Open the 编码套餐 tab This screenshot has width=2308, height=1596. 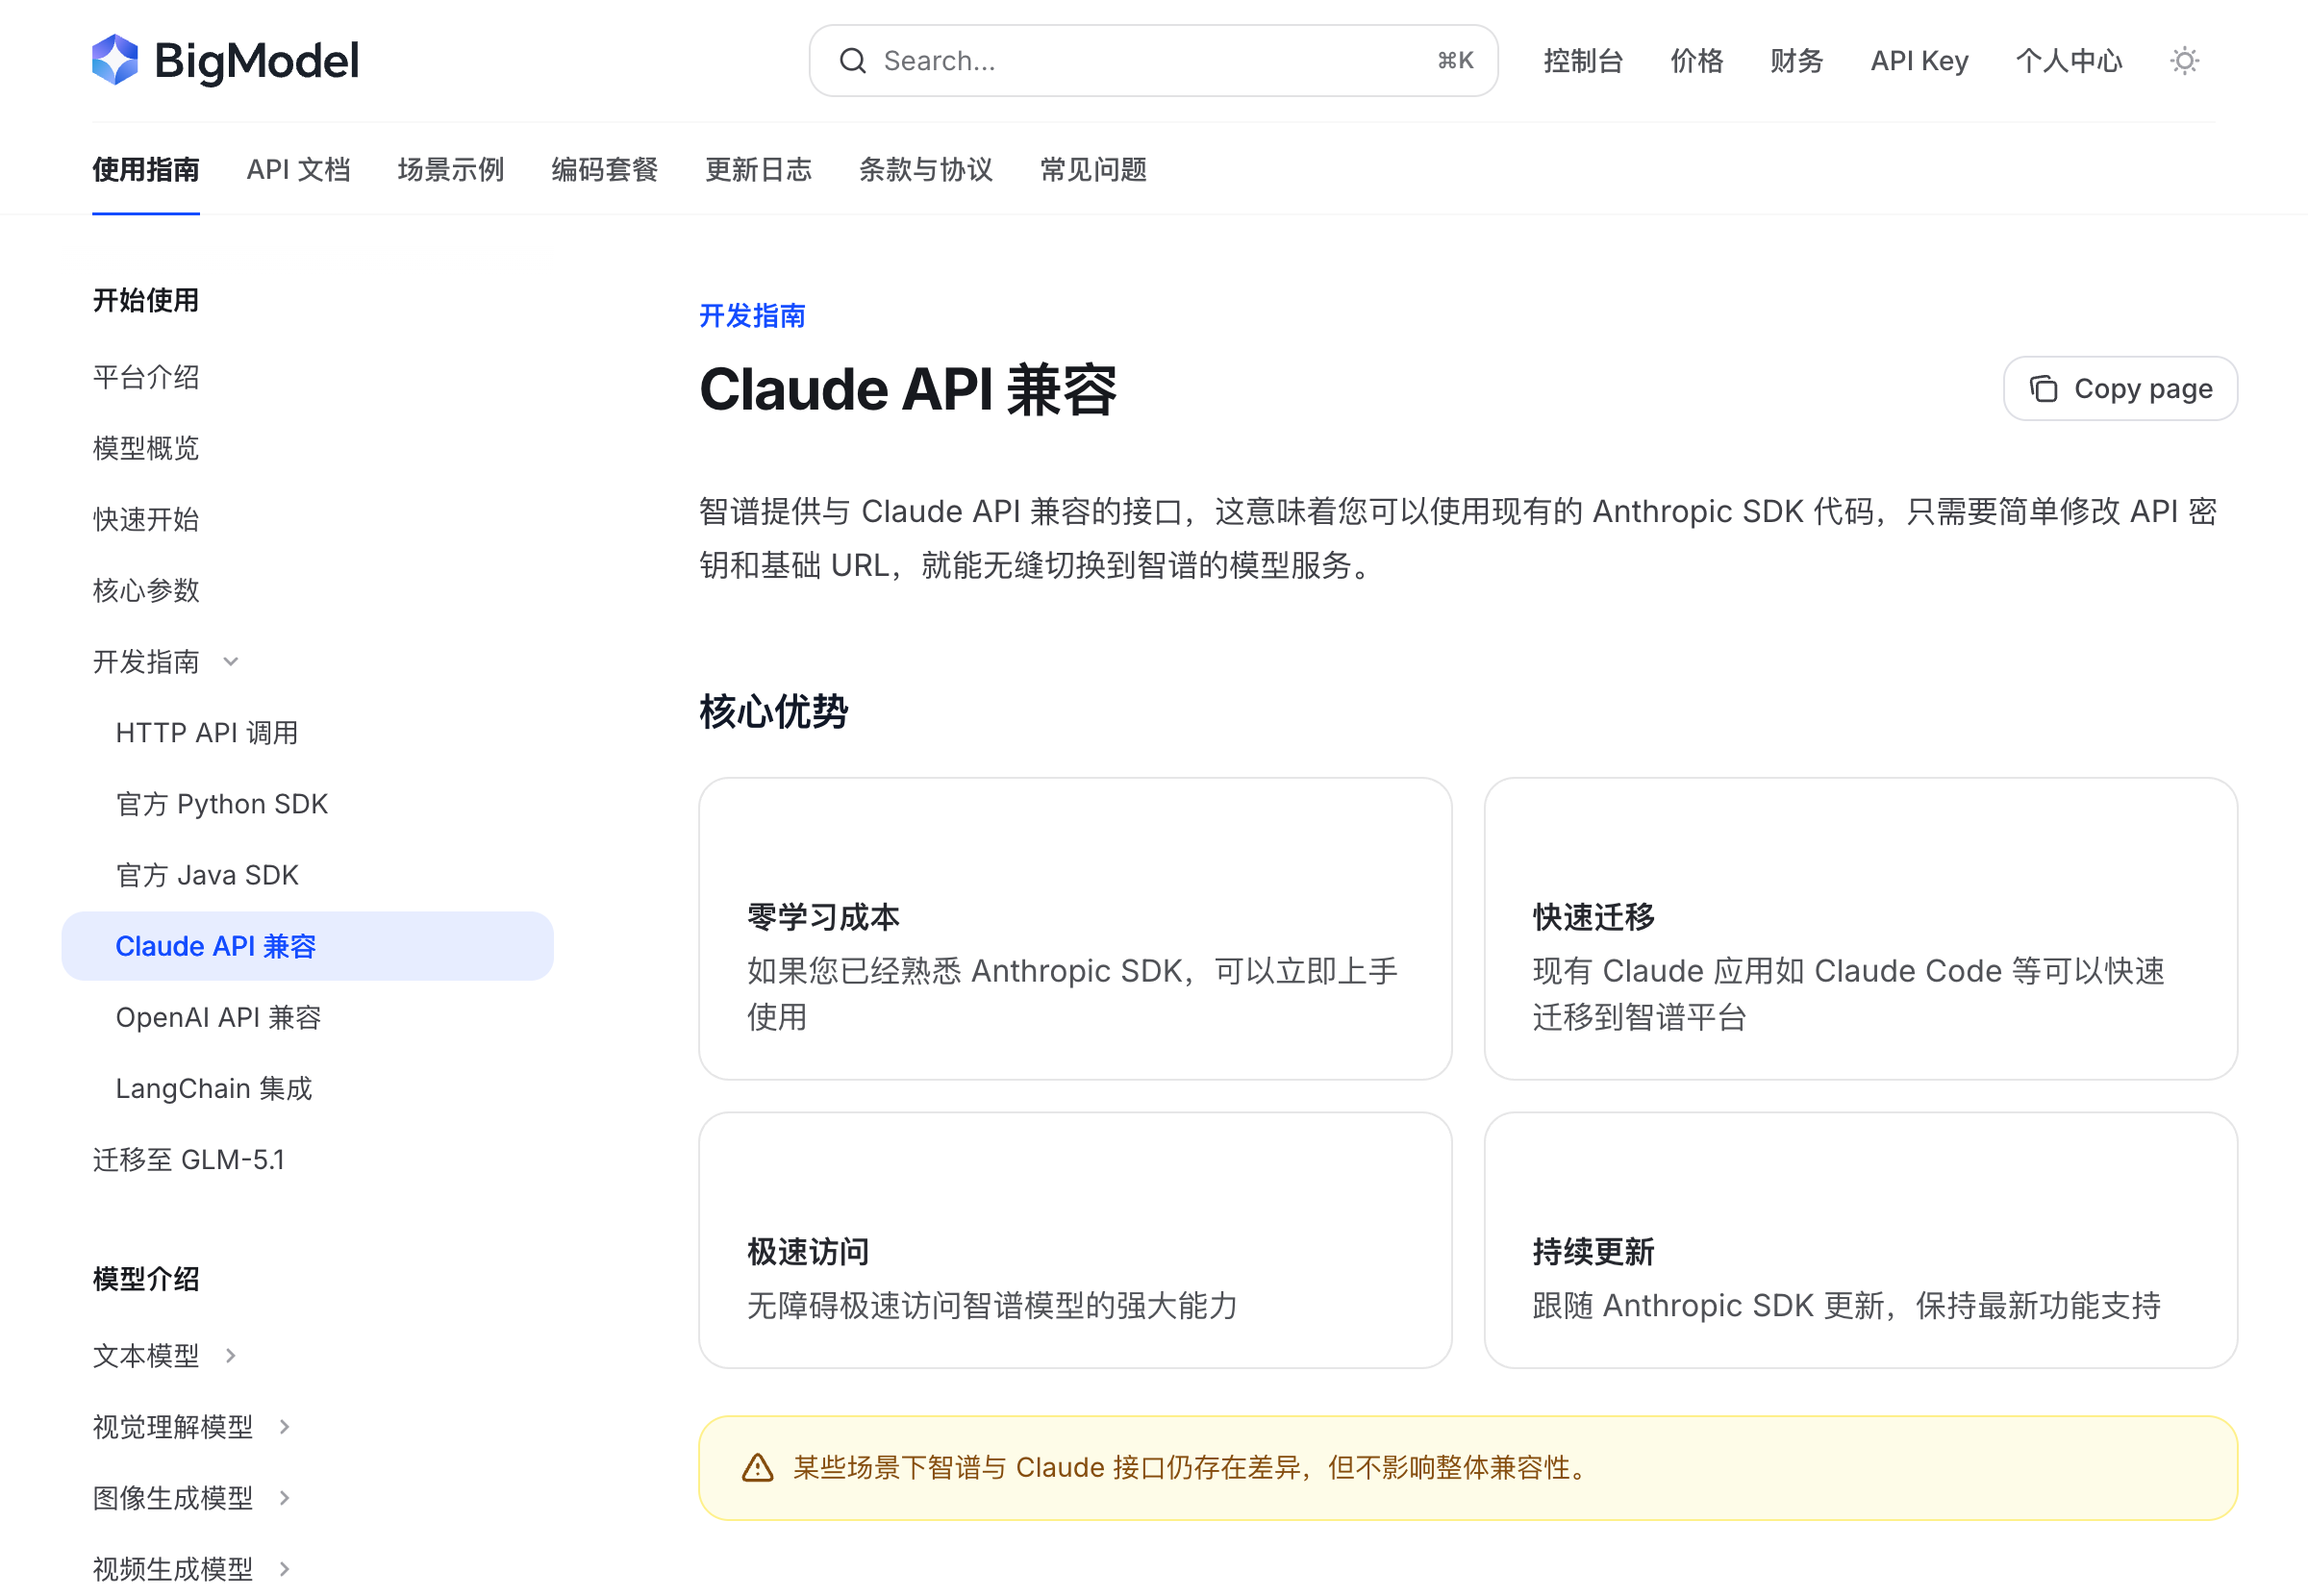pyautogui.click(x=605, y=169)
